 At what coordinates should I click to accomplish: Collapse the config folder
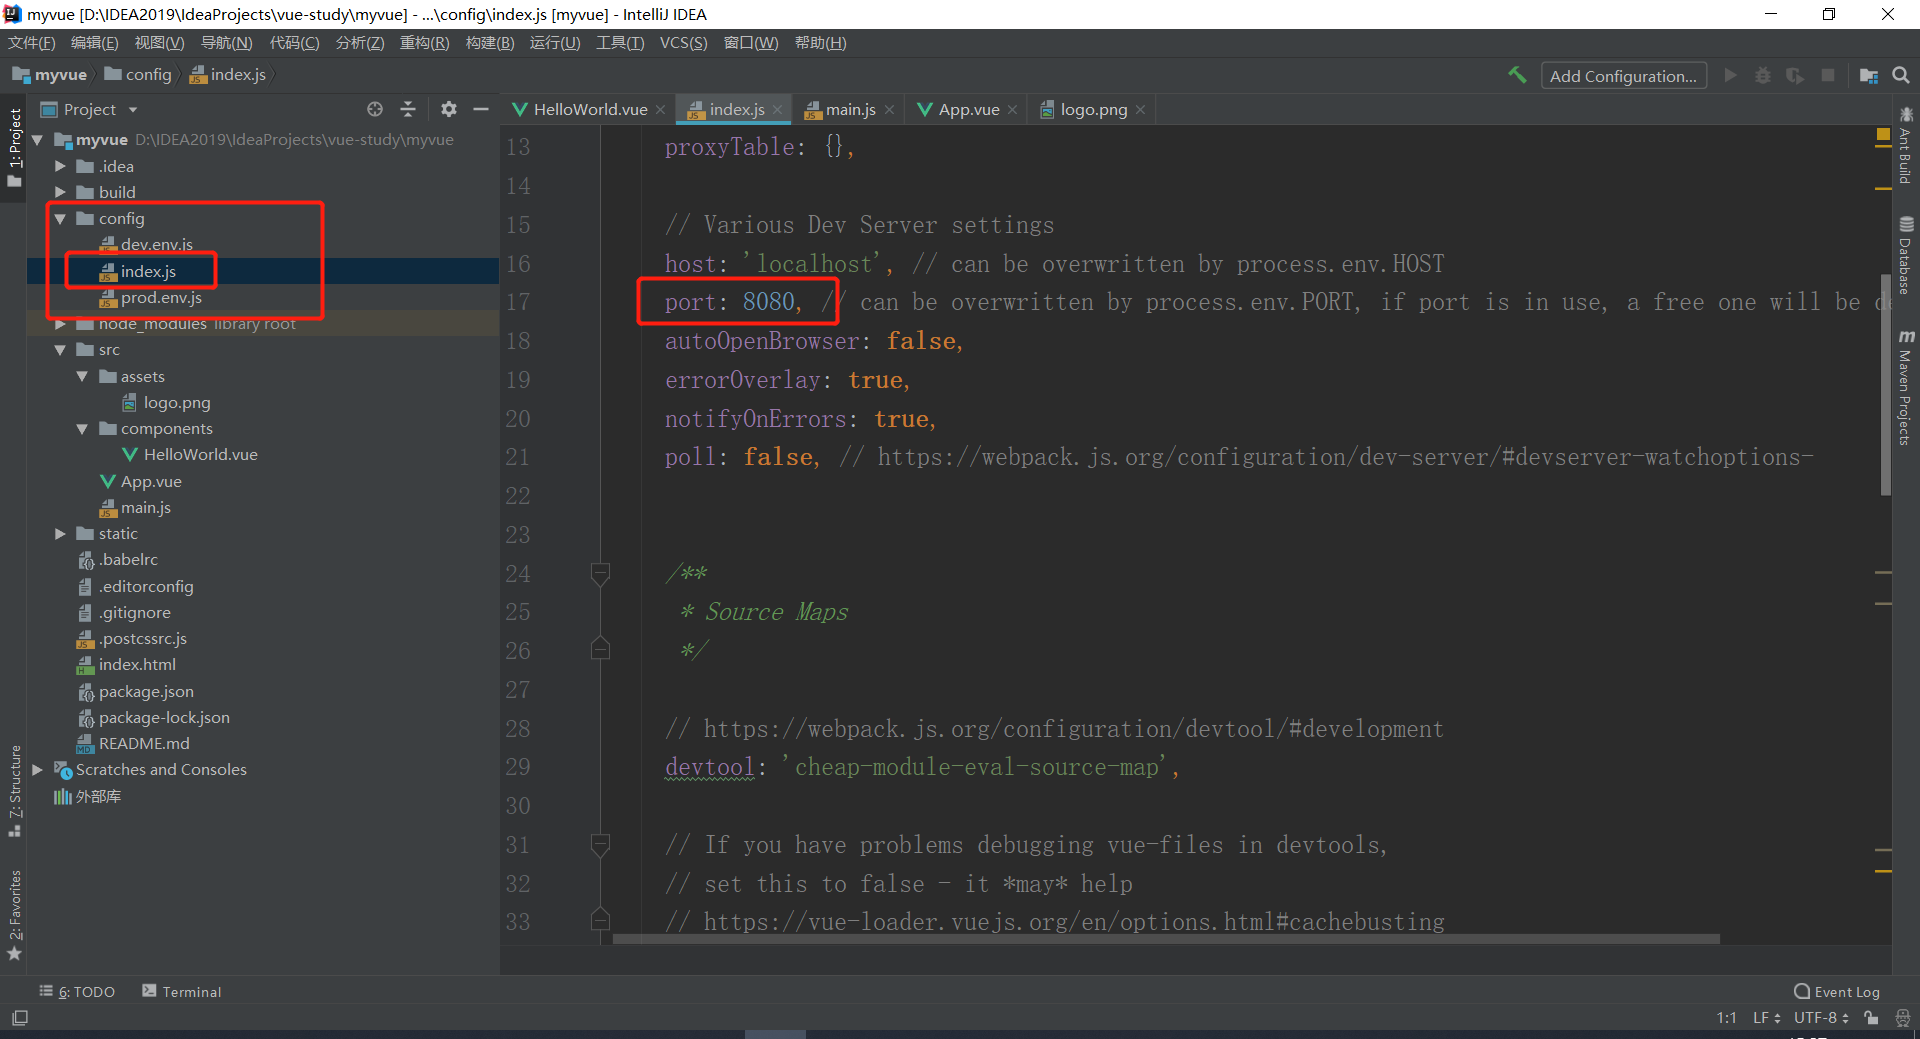(60, 219)
